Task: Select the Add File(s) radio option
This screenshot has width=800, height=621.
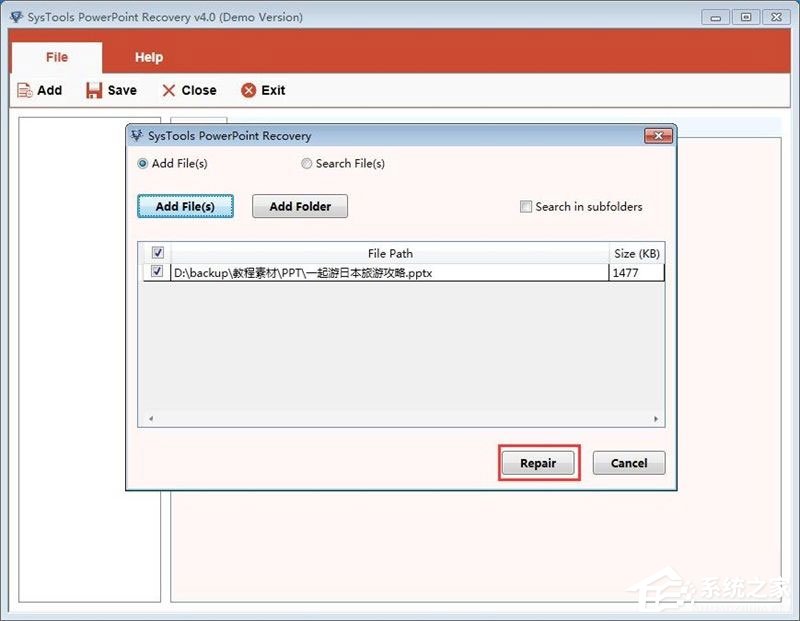Action: coord(143,163)
